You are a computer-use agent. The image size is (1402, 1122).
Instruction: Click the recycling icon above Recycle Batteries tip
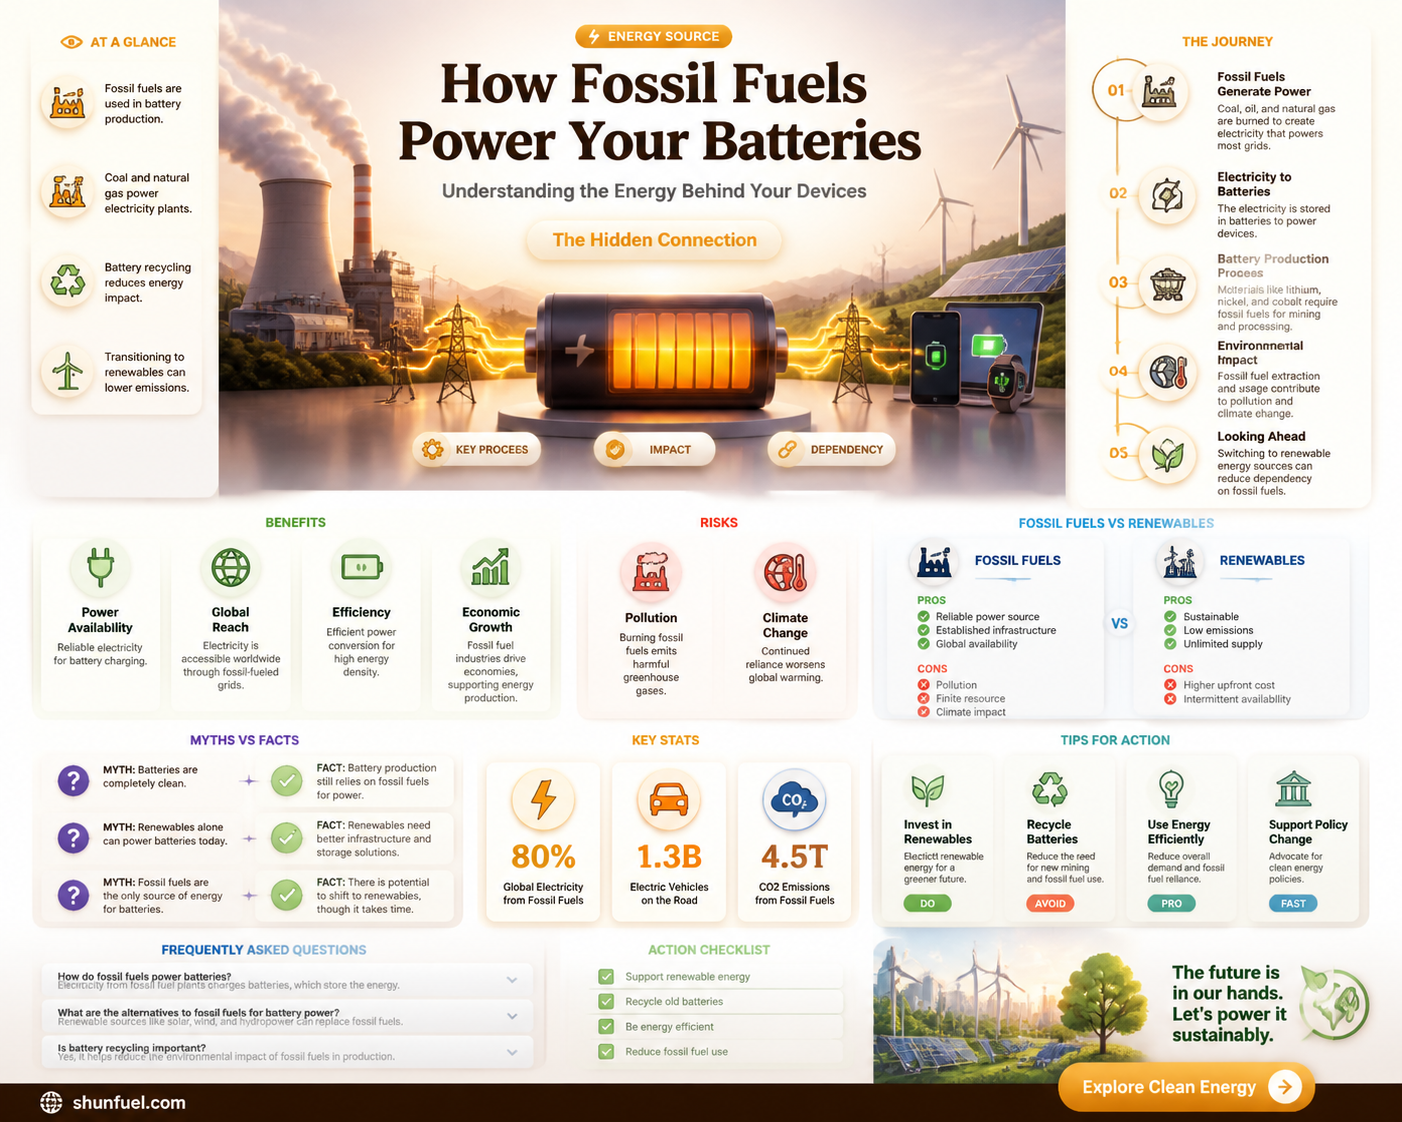(x=1050, y=789)
